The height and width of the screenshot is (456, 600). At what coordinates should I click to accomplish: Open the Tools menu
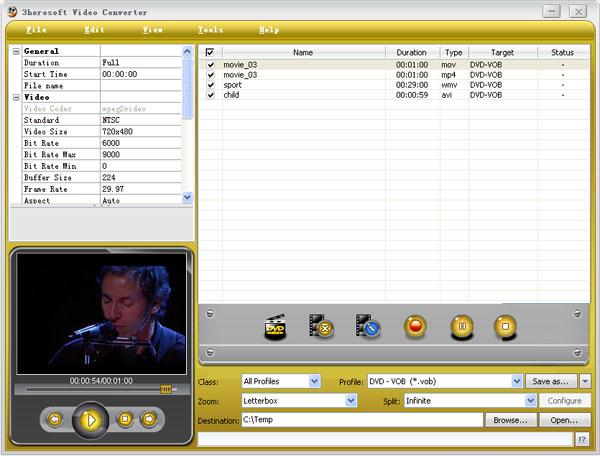(211, 30)
